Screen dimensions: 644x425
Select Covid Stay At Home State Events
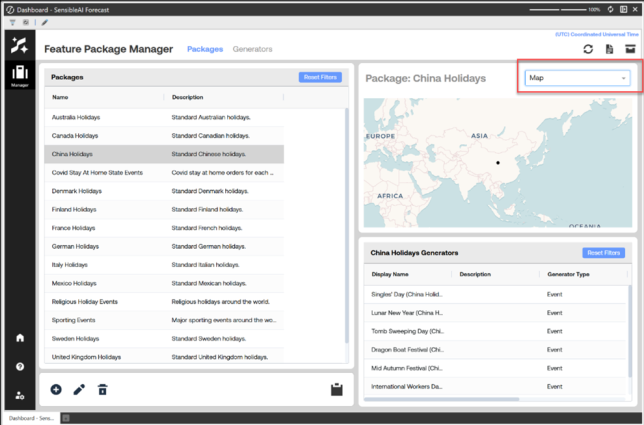point(164,173)
